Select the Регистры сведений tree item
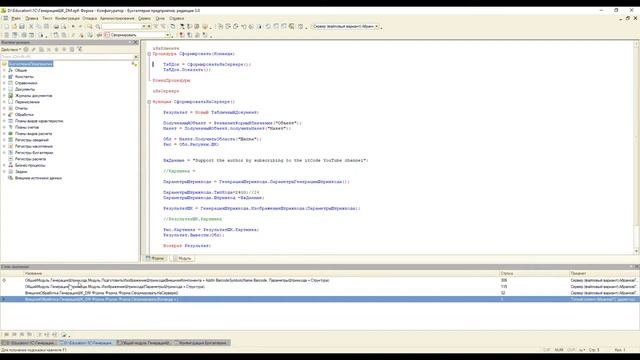 tap(31, 140)
